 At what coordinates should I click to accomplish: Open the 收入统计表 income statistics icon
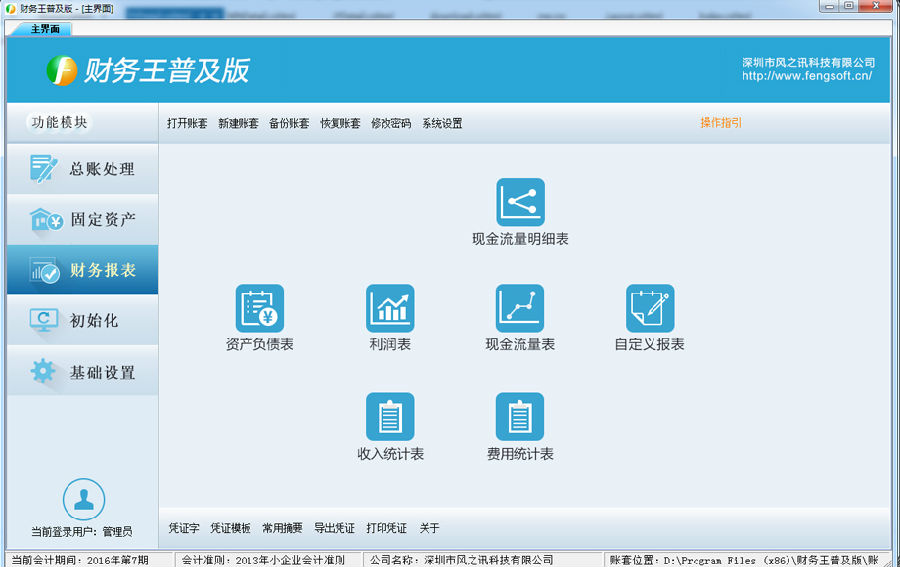pyautogui.click(x=390, y=417)
